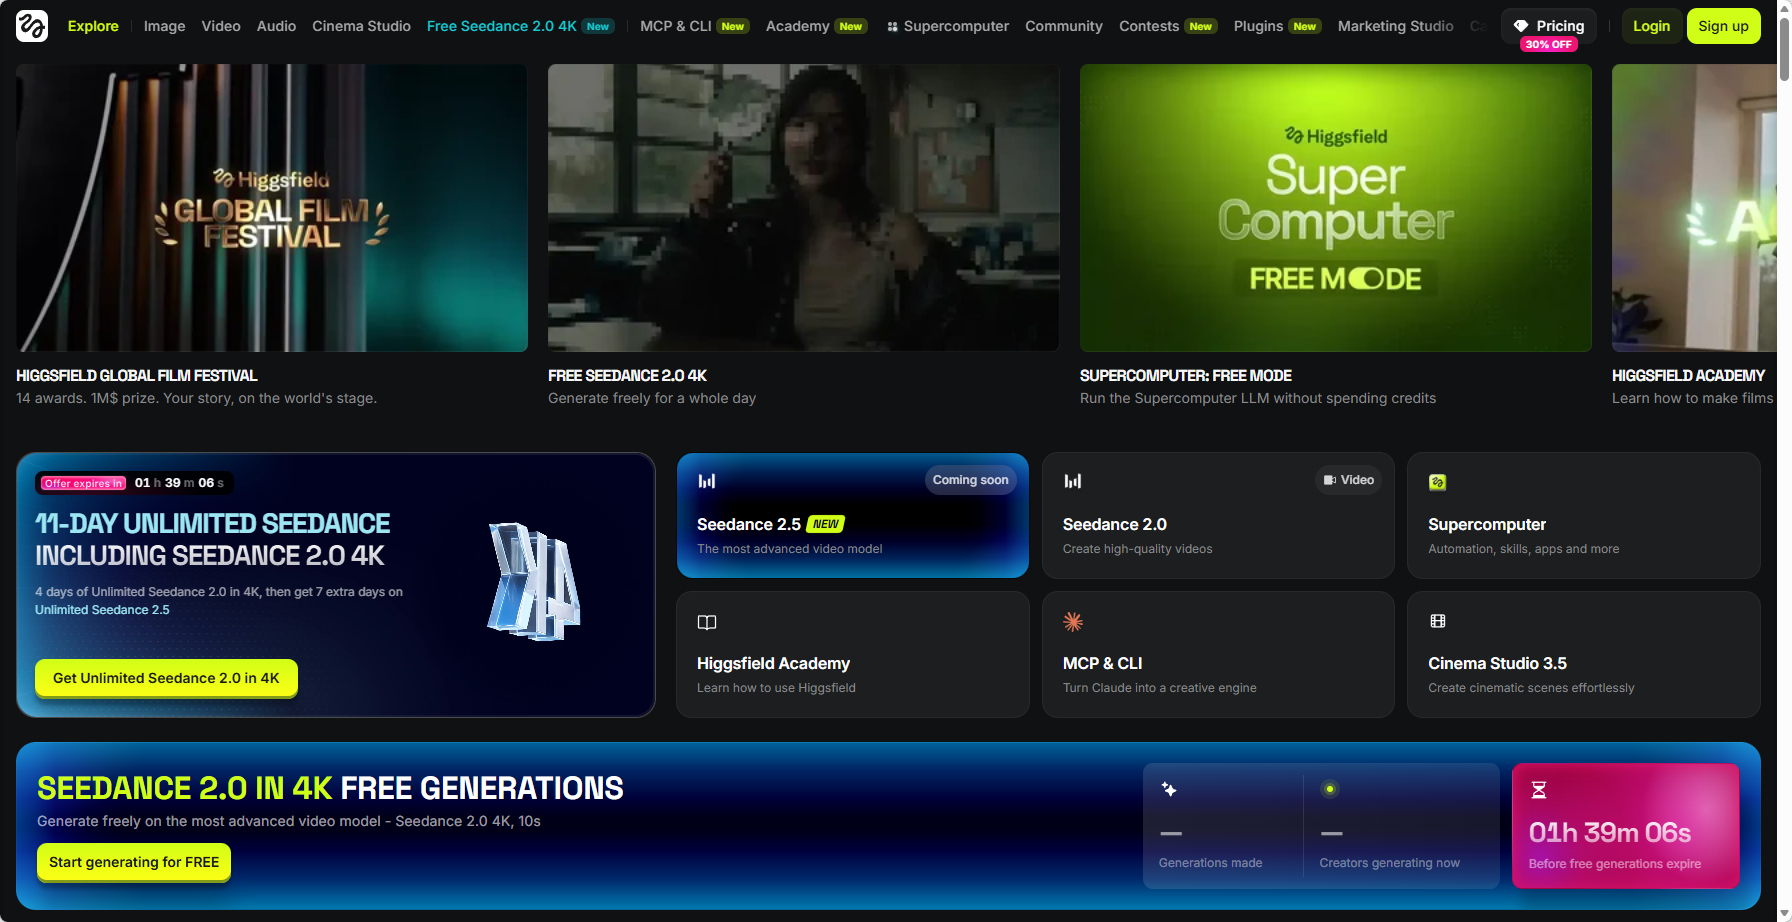Click the 30% OFF badge under Pricing
The height and width of the screenshot is (922, 1792).
pos(1549,45)
